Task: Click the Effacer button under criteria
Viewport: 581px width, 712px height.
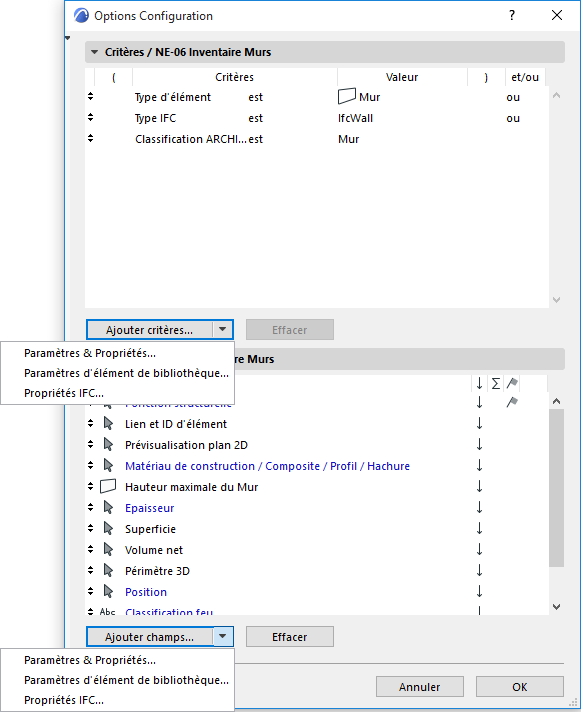Action: coord(290,330)
